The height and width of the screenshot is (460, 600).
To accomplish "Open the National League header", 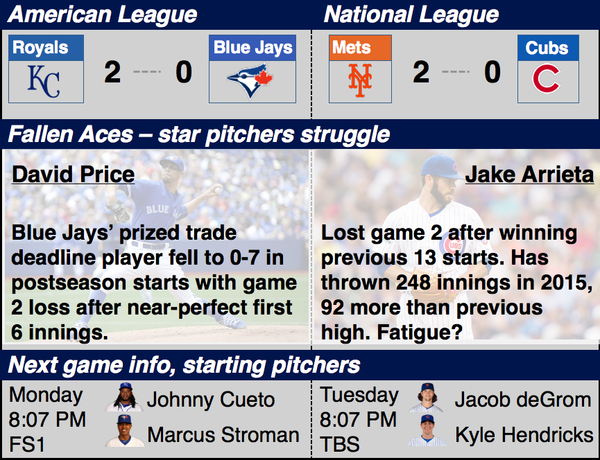I will click(x=411, y=15).
